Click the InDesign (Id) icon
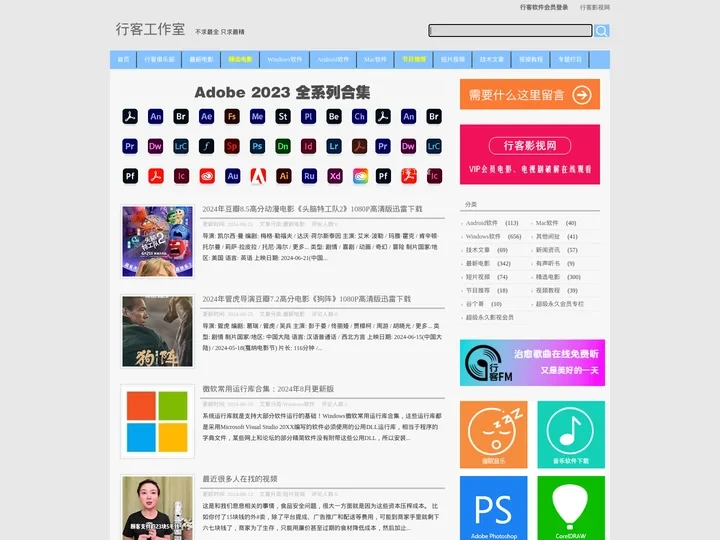The image size is (720, 540). tap(309, 146)
